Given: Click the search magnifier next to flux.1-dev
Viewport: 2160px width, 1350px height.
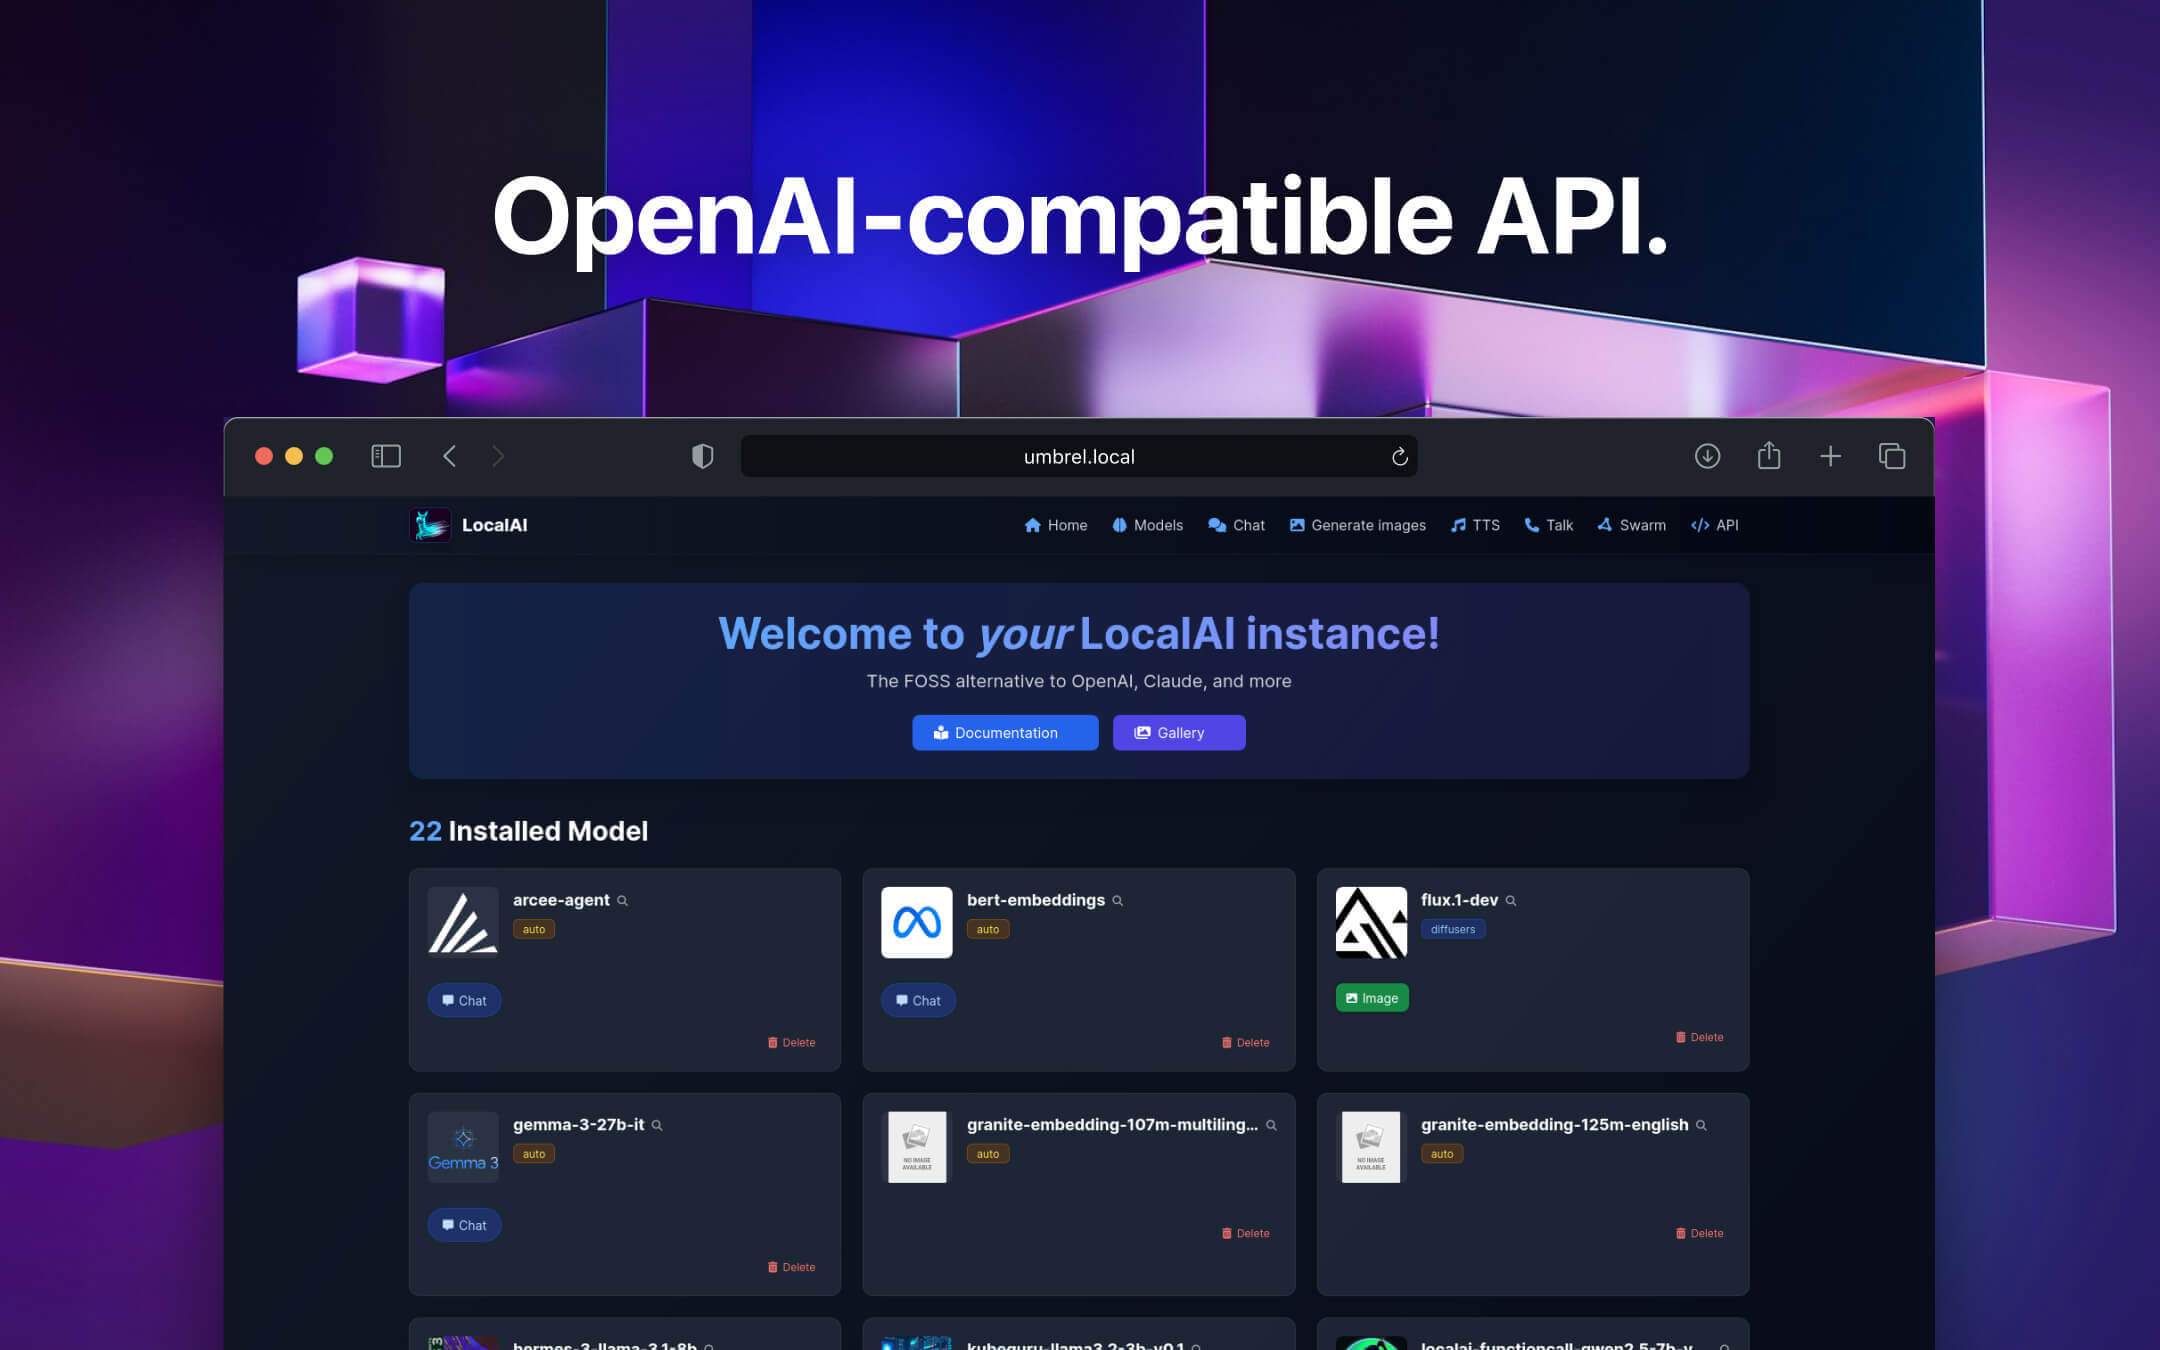Looking at the screenshot, I should pos(1511,900).
